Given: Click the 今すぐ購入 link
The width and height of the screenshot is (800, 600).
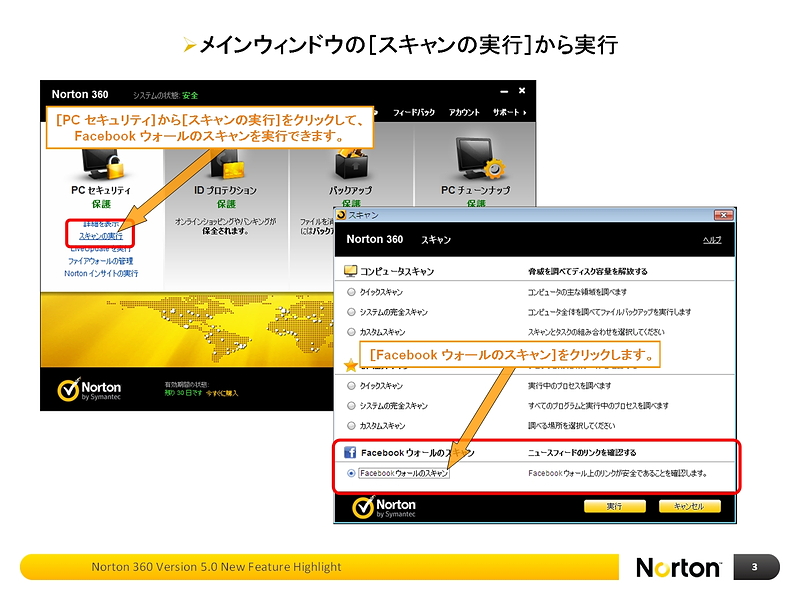Looking at the screenshot, I should point(222,393).
